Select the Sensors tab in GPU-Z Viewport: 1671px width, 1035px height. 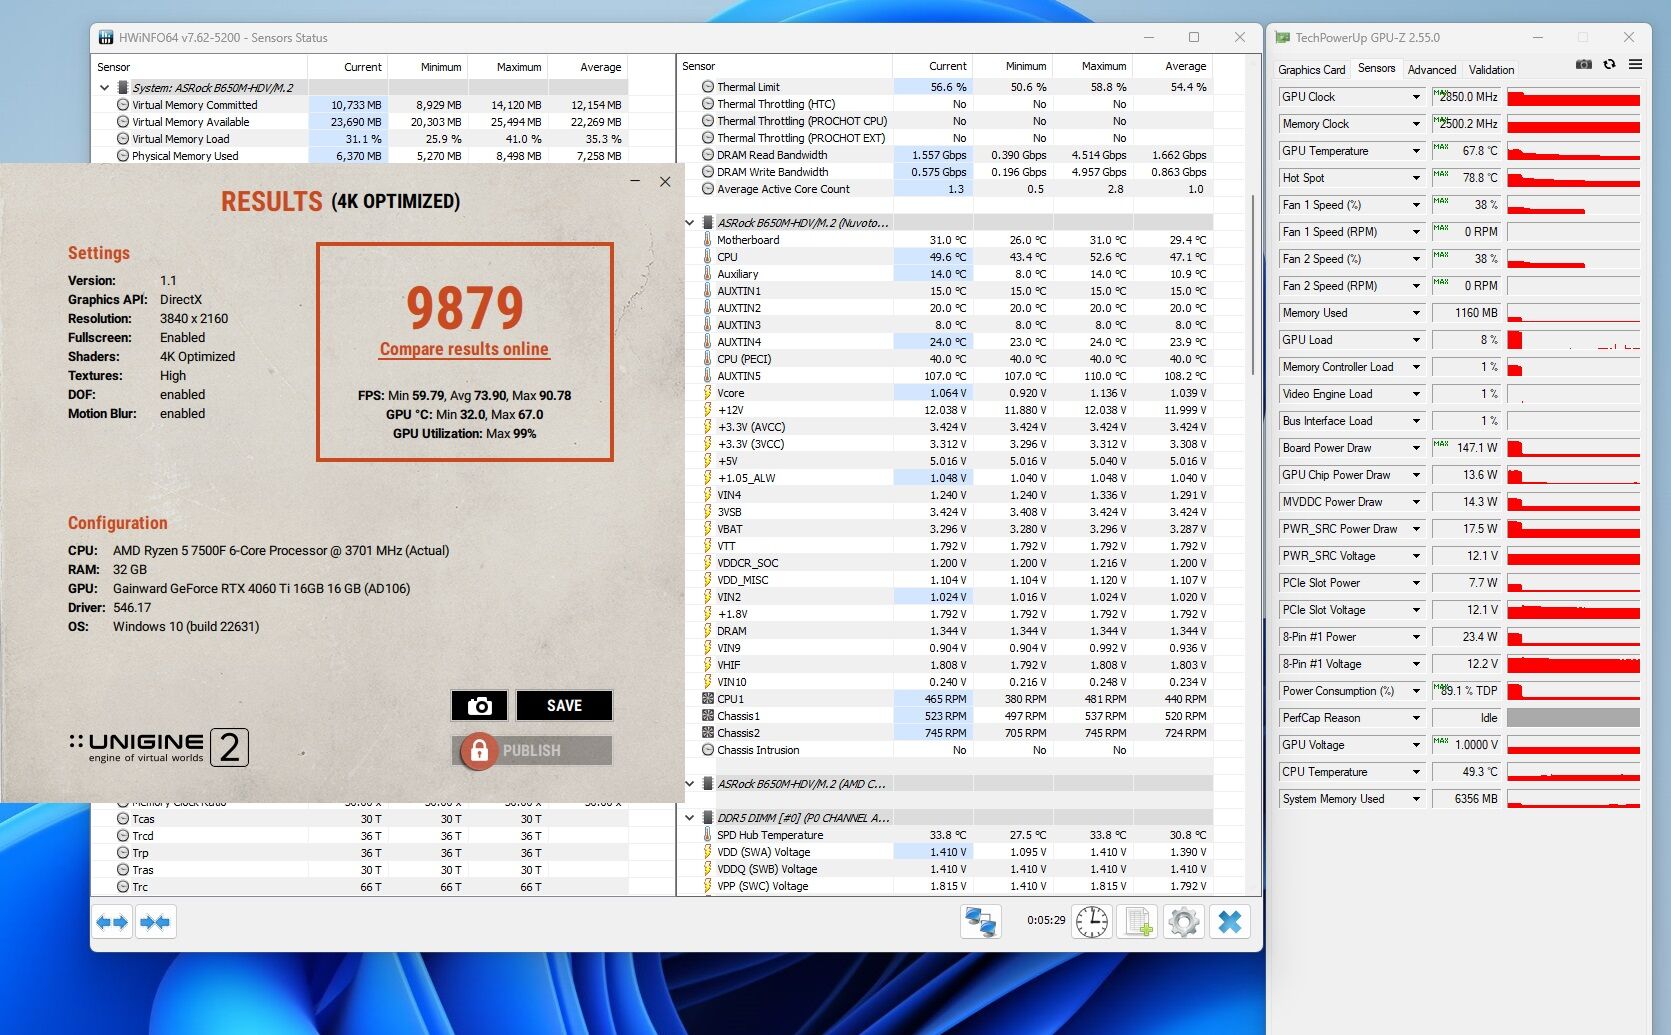tap(1376, 68)
